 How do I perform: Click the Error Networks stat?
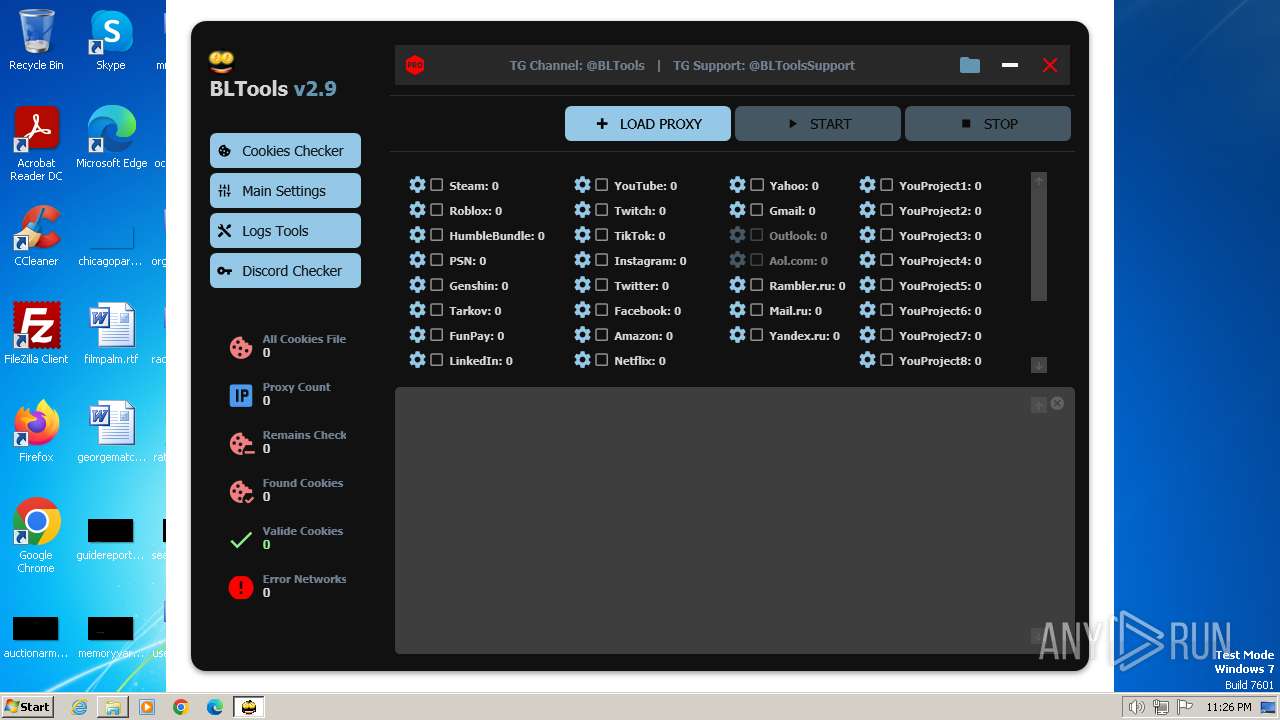(287, 586)
